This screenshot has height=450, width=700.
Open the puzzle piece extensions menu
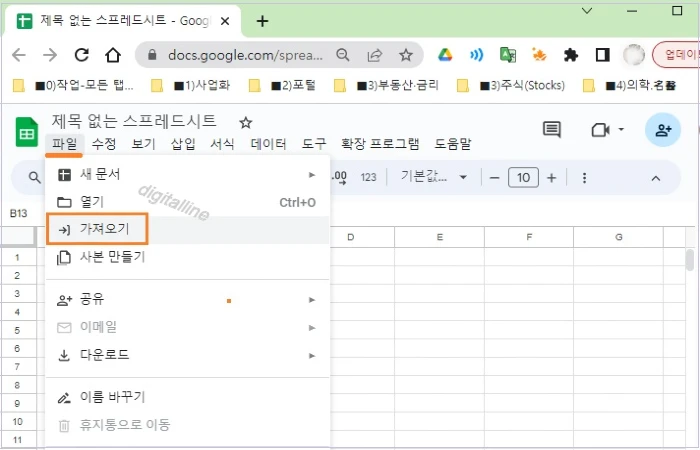(x=571, y=55)
